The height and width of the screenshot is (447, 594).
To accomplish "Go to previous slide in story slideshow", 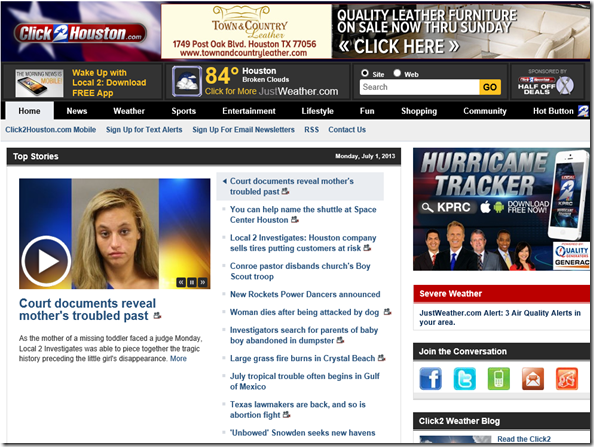I will coord(181,282).
